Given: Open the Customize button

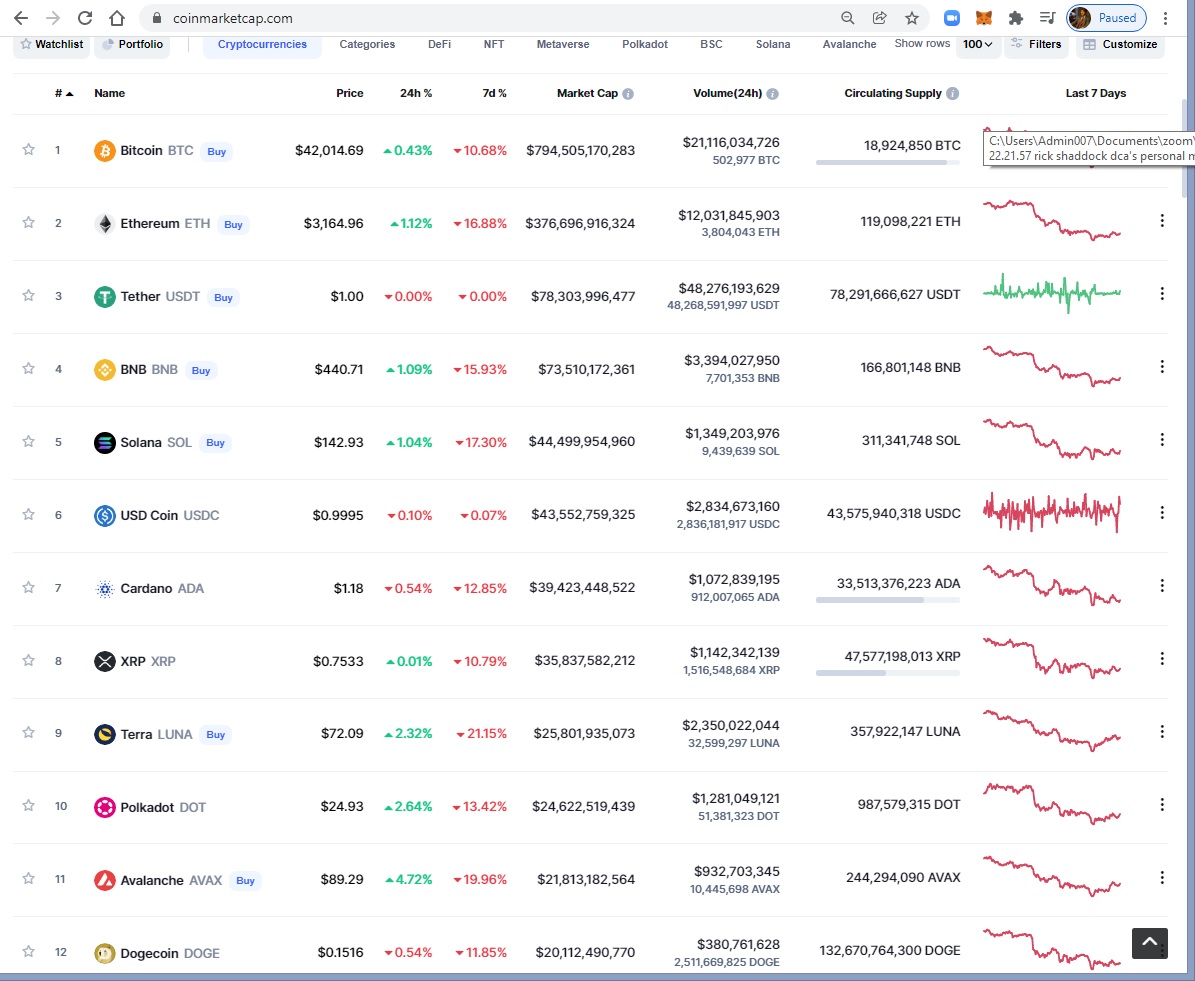Looking at the screenshot, I should [x=1120, y=44].
